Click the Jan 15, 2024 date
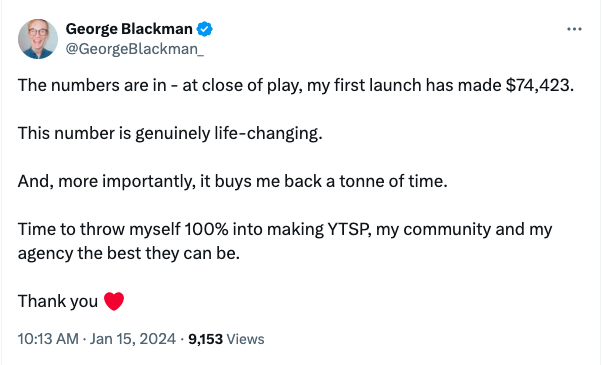This screenshot has width=602, height=365. pos(132,339)
